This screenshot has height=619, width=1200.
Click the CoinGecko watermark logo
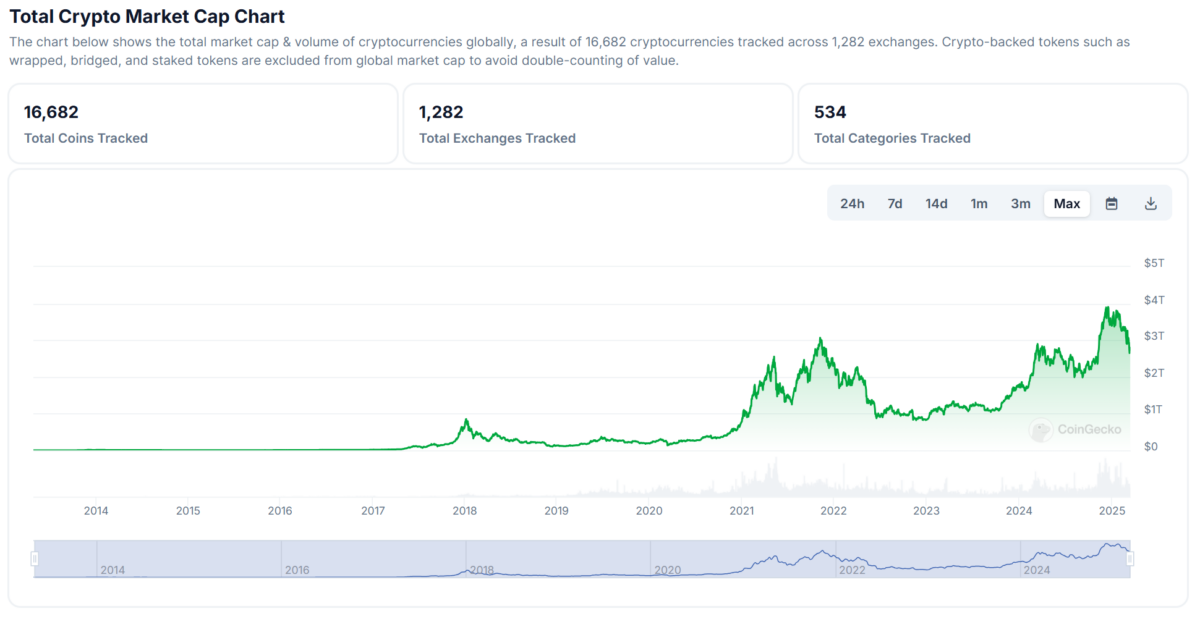pyautogui.click(x=1075, y=430)
